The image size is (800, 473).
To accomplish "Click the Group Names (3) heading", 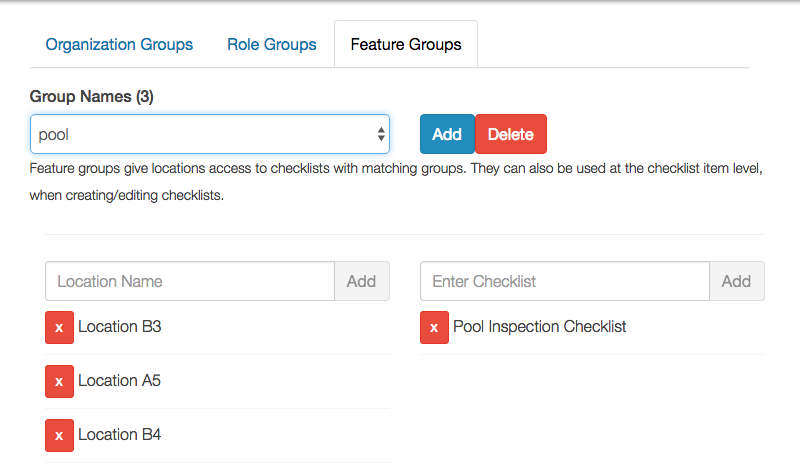I will click(x=98, y=97).
